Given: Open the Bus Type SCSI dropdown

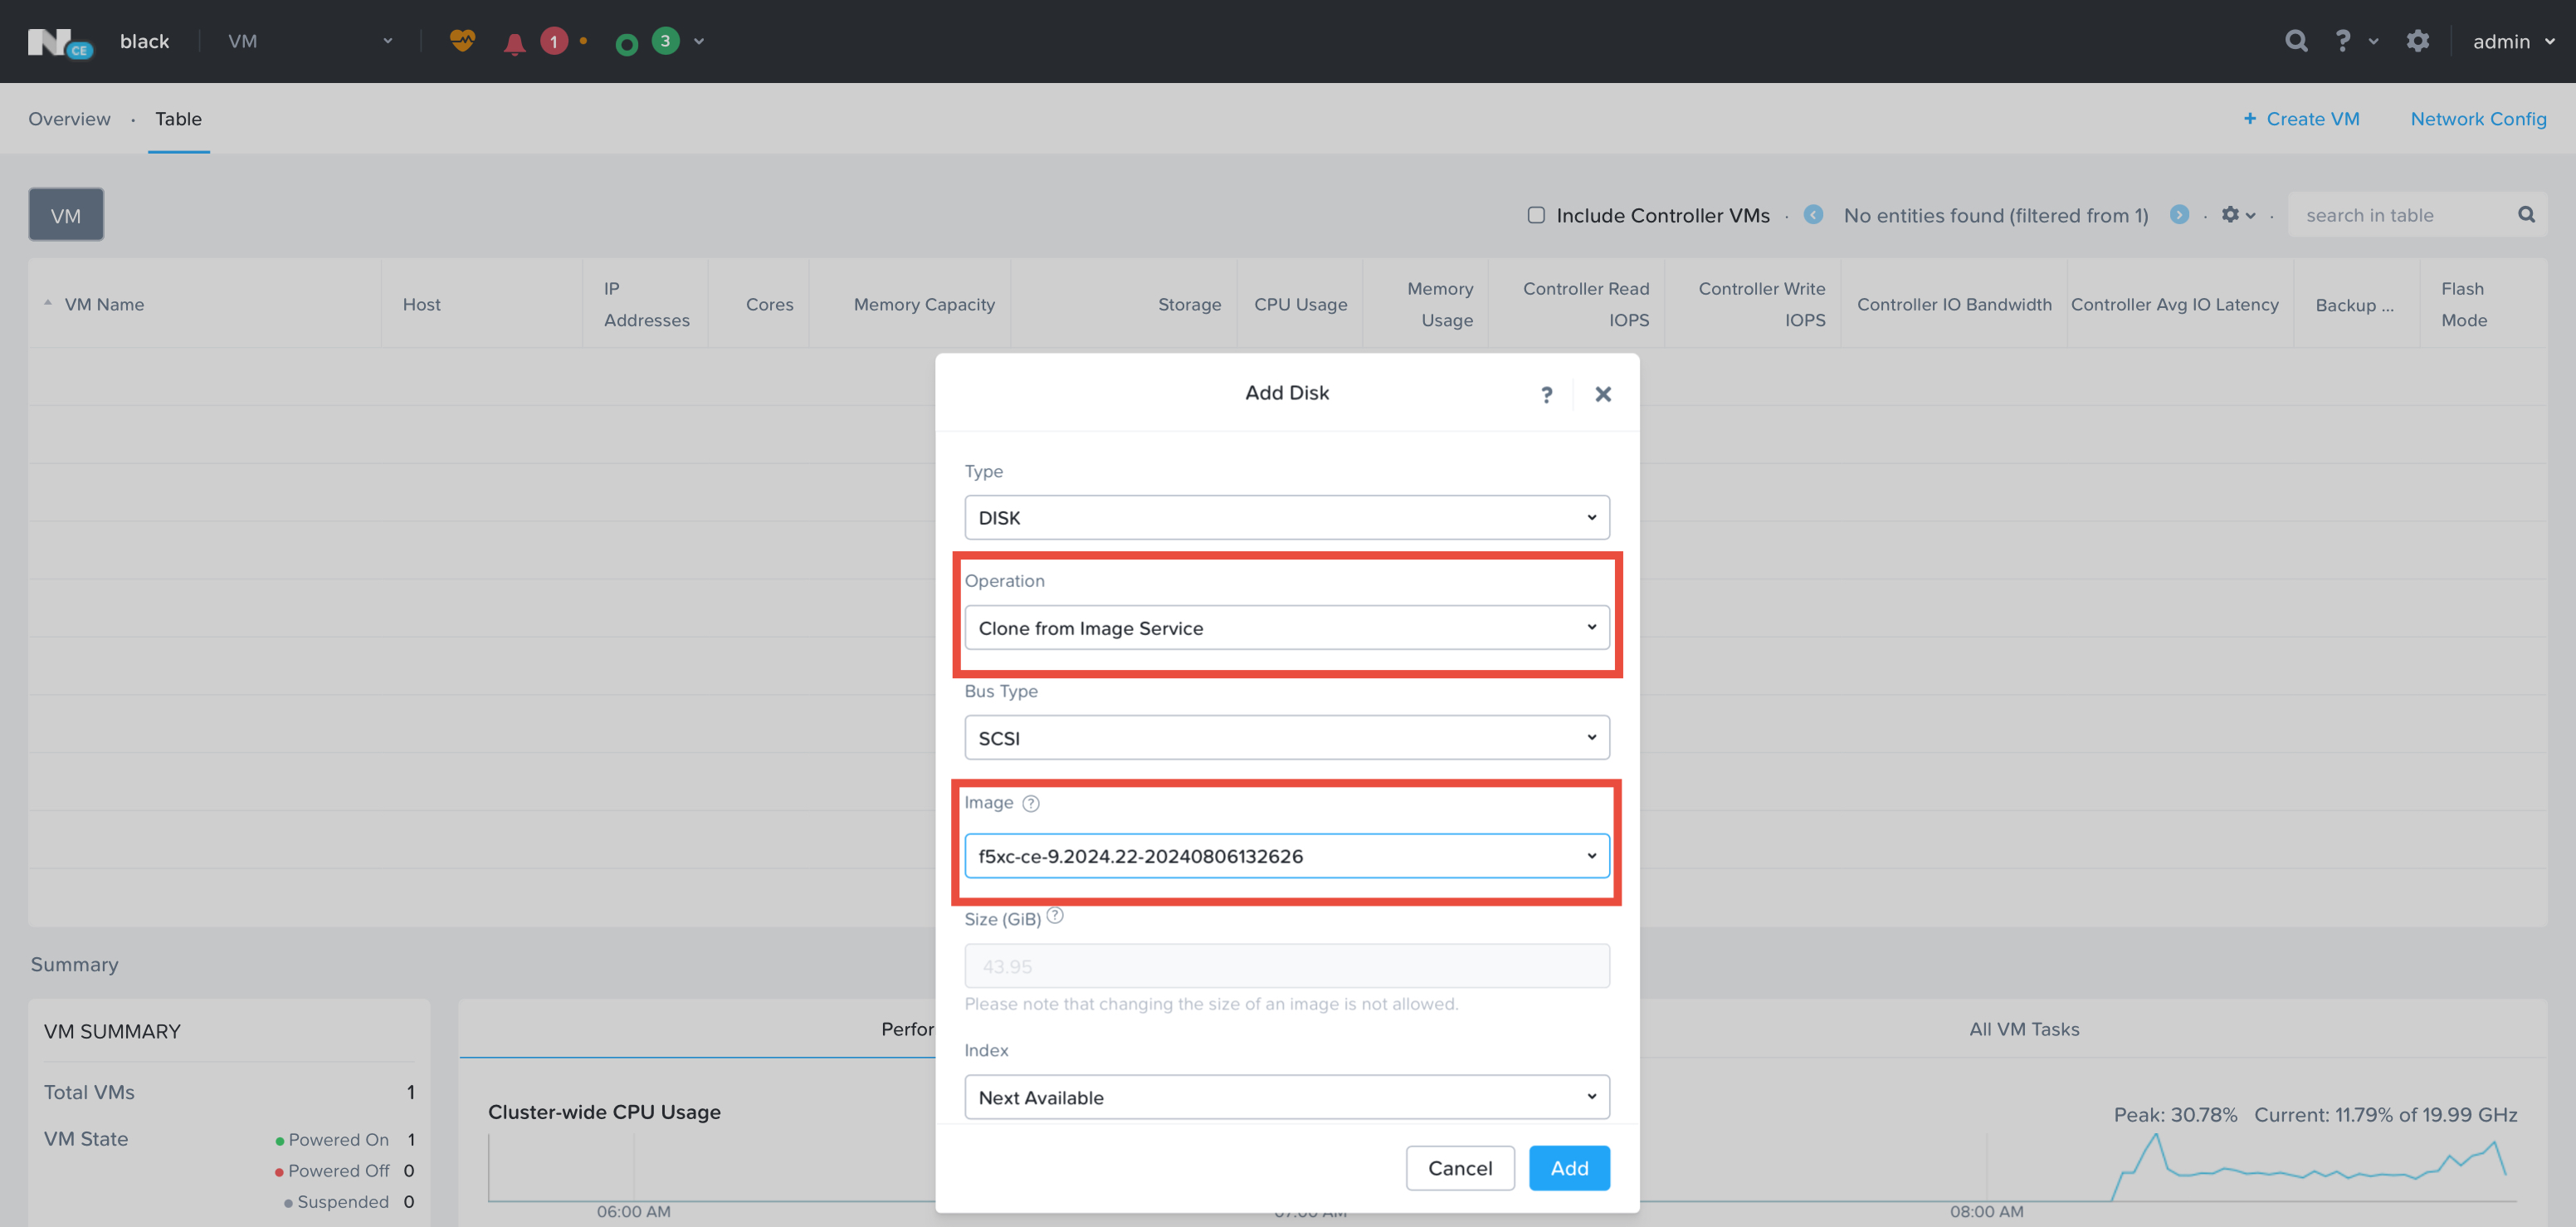Looking at the screenshot, I should coord(1286,737).
